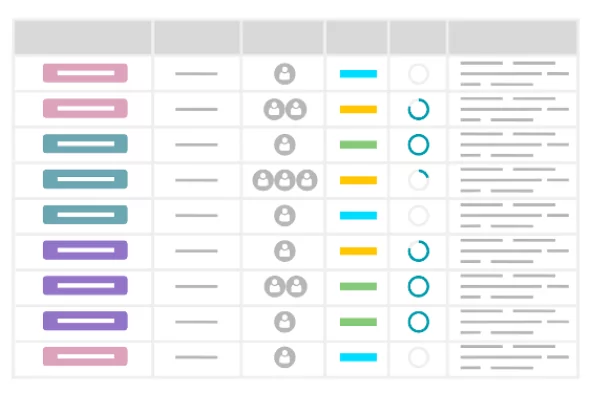Click the left avatar in the second row
The image size is (594, 396).
pyautogui.click(x=274, y=109)
